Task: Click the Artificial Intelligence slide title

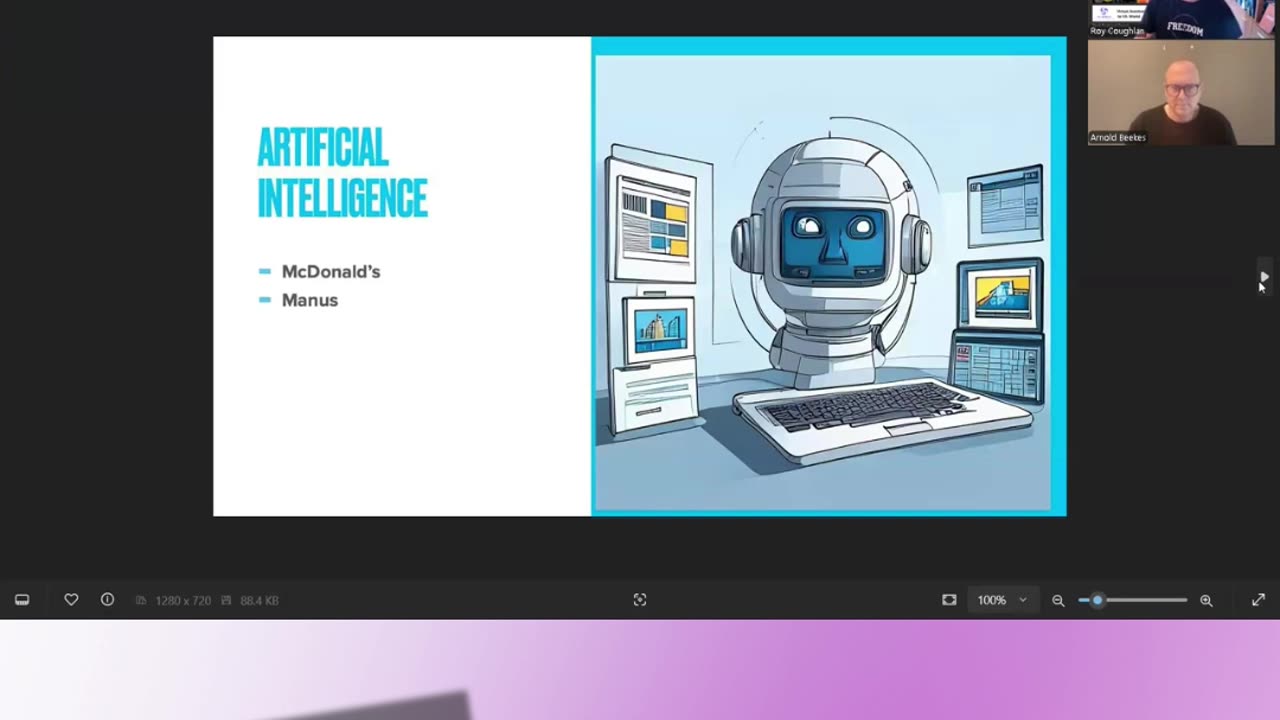Action: [x=342, y=172]
